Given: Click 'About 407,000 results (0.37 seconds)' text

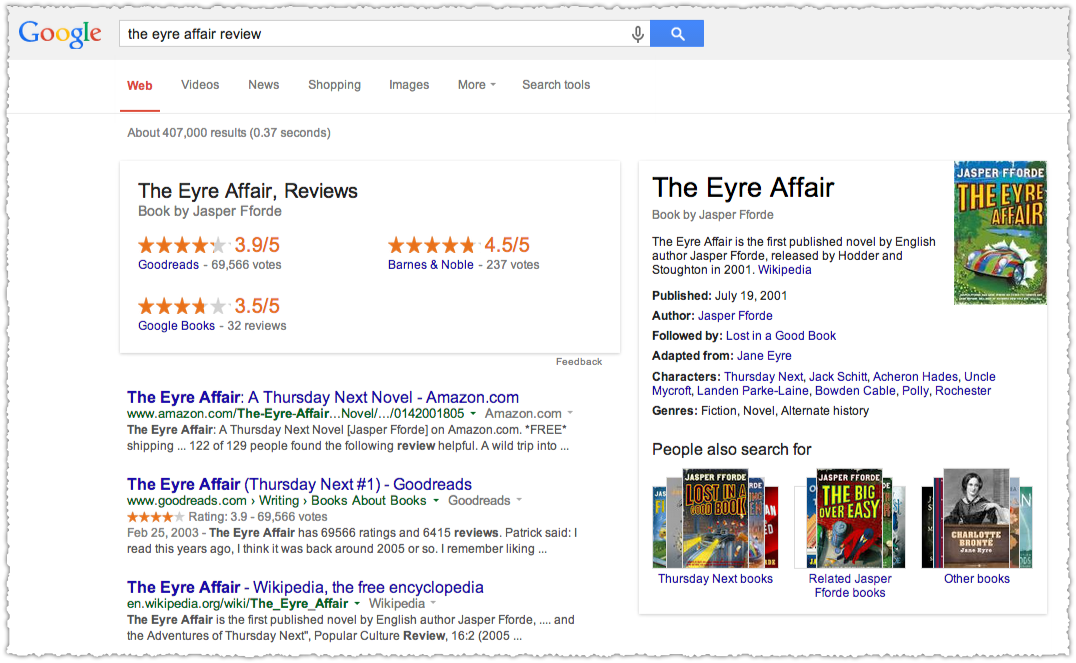Looking at the screenshot, I should click(x=229, y=133).
